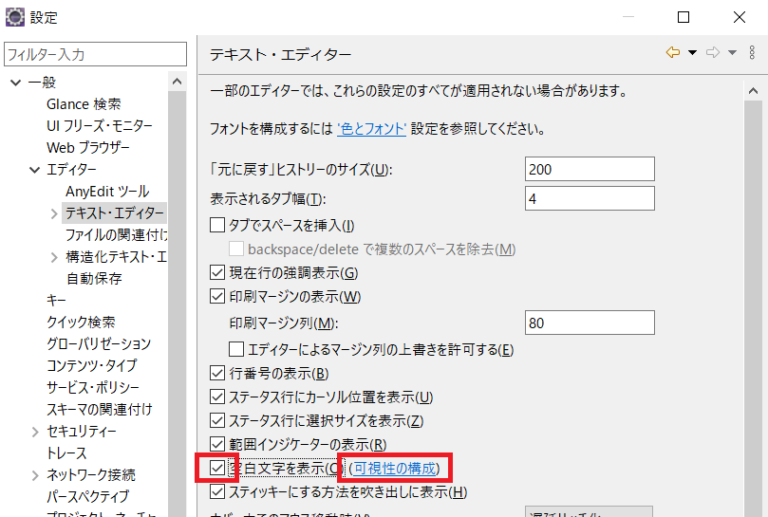Viewport: 768px width, 517px height.
Task: Collapse the 一般 tree node
Action: 16,82
